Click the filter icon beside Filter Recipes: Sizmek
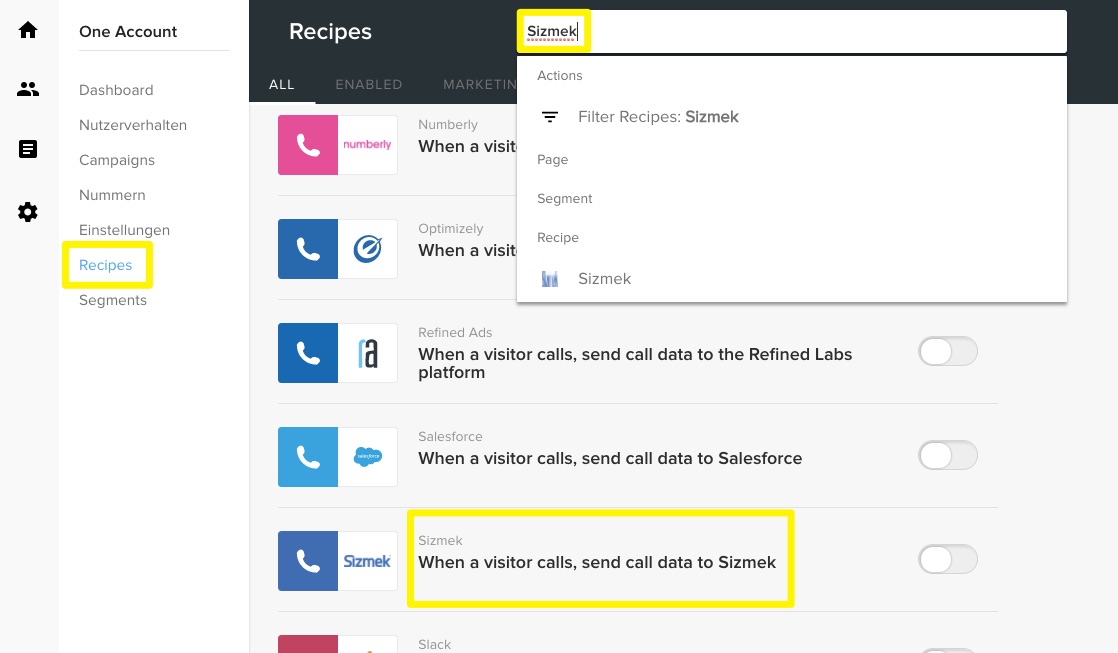Image resolution: width=1118 pixels, height=653 pixels. 550,116
